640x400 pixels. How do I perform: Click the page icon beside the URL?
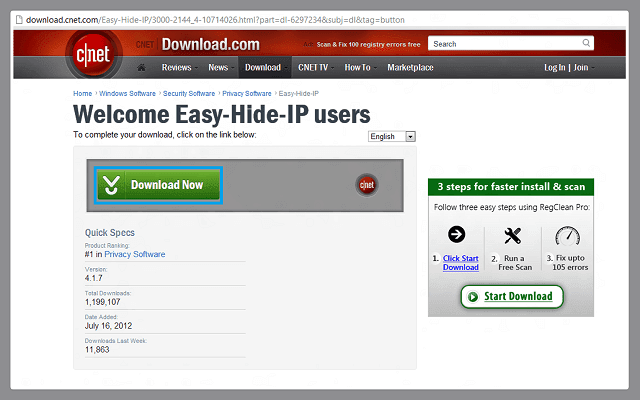[x=19, y=20]
